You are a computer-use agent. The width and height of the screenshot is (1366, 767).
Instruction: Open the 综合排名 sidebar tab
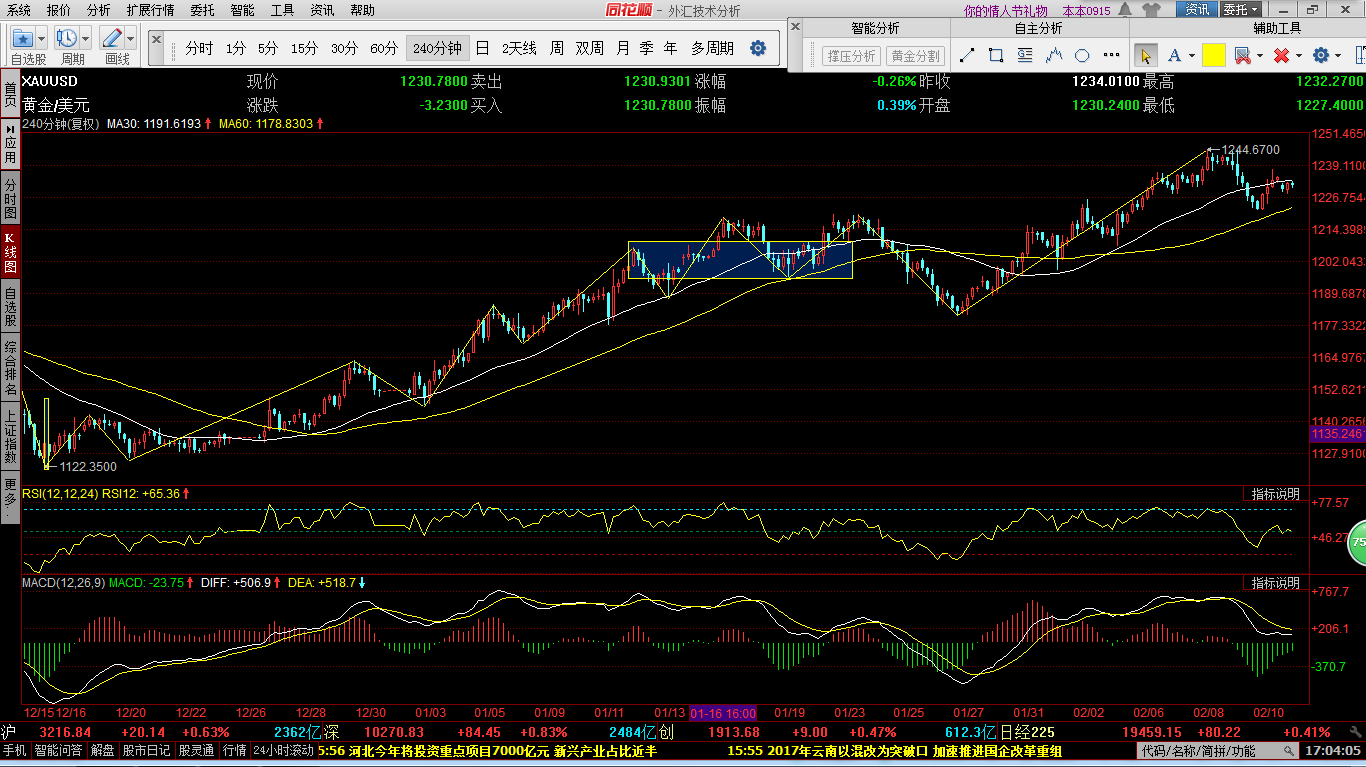click(10, 367)
